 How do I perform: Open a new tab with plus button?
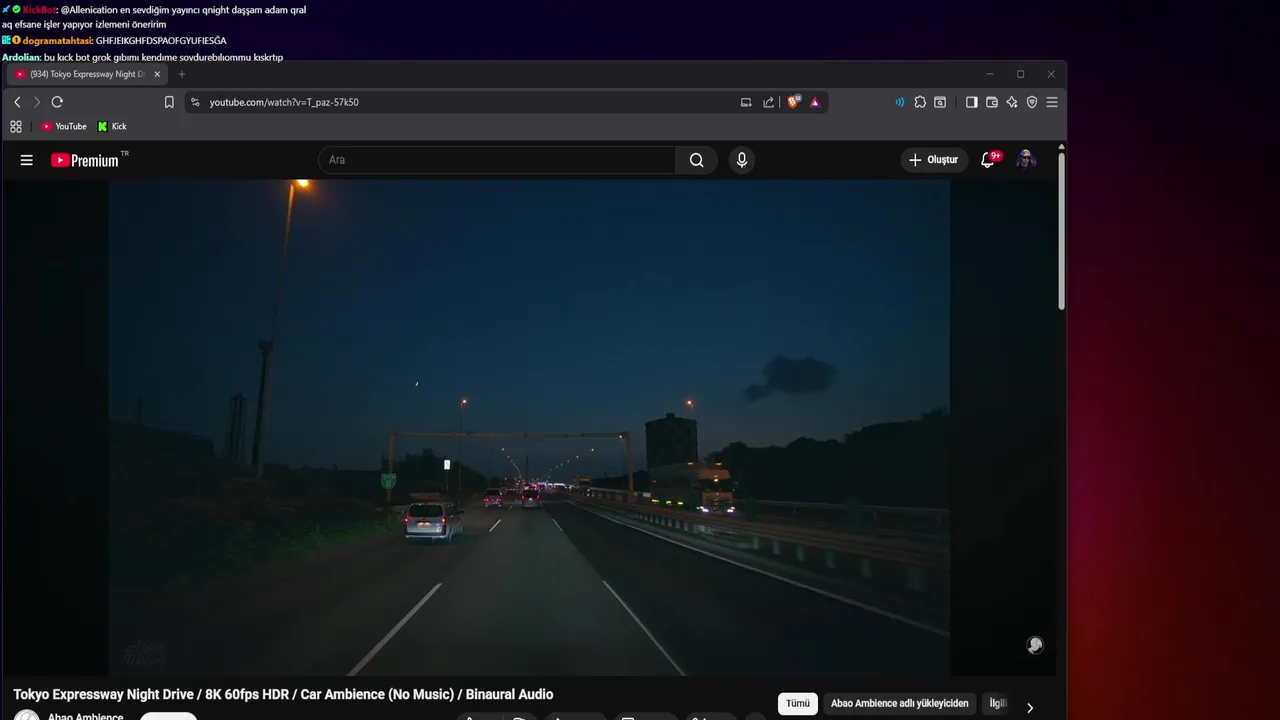182,74
